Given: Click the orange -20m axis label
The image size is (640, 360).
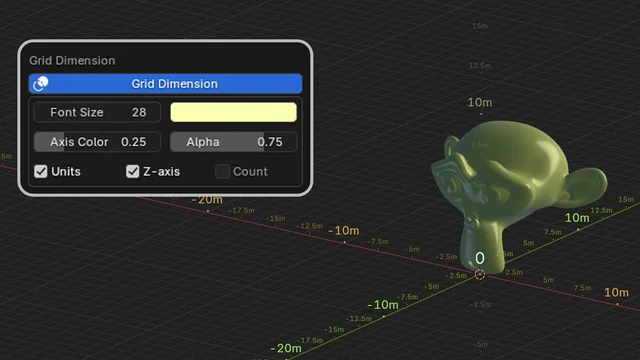Looking at the screenshot, I should point(207,200).
